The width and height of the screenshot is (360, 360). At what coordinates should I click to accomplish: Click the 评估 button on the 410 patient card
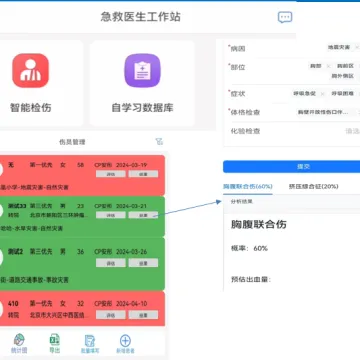pos(111,315)
